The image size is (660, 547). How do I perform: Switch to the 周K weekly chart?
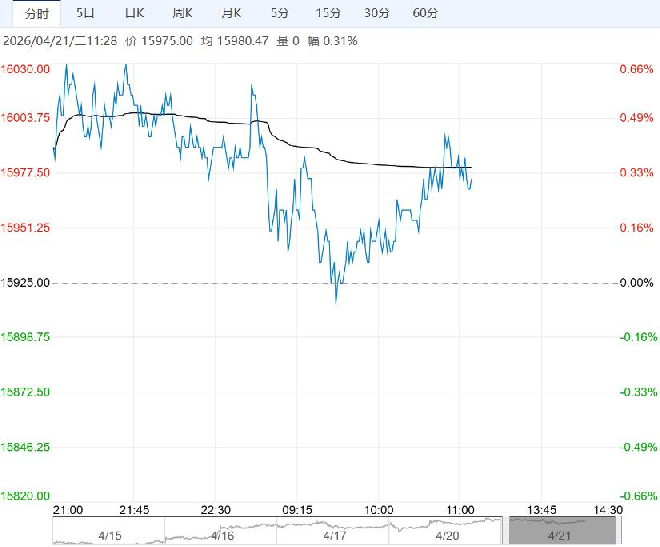click(x=182, y=12)
